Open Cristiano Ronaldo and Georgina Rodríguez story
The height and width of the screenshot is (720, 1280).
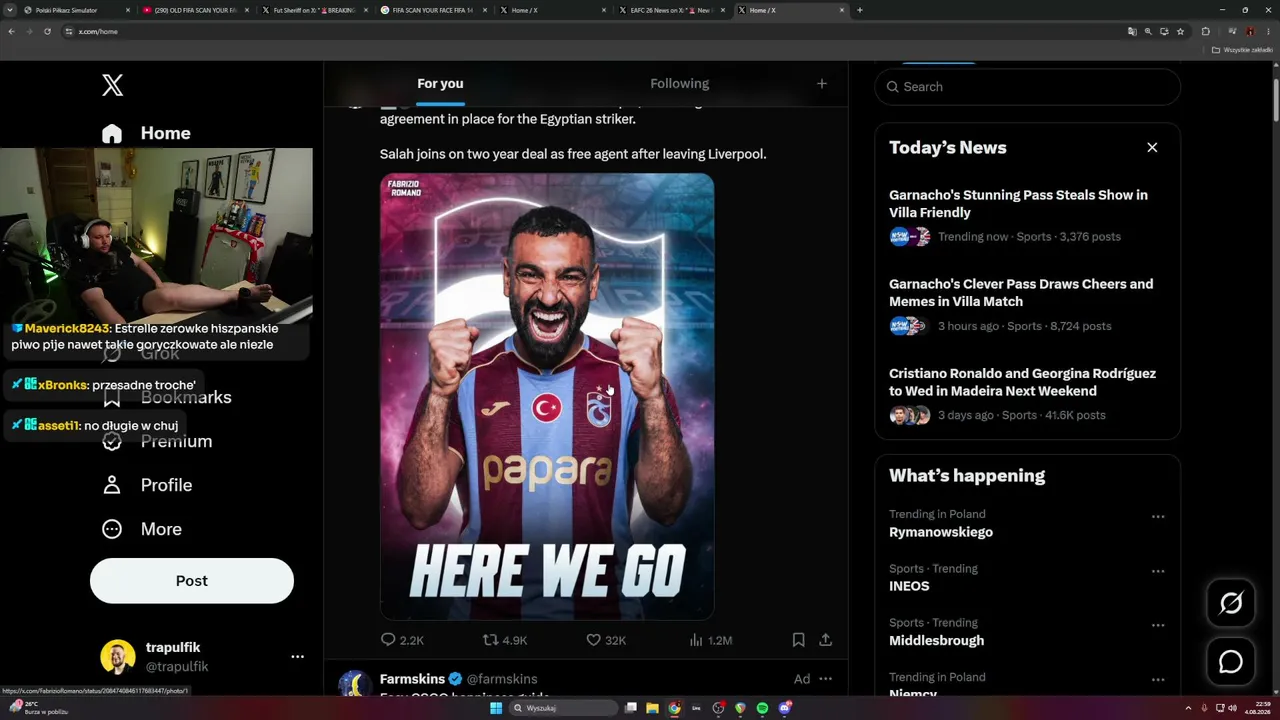click(x=1027, y=393)
